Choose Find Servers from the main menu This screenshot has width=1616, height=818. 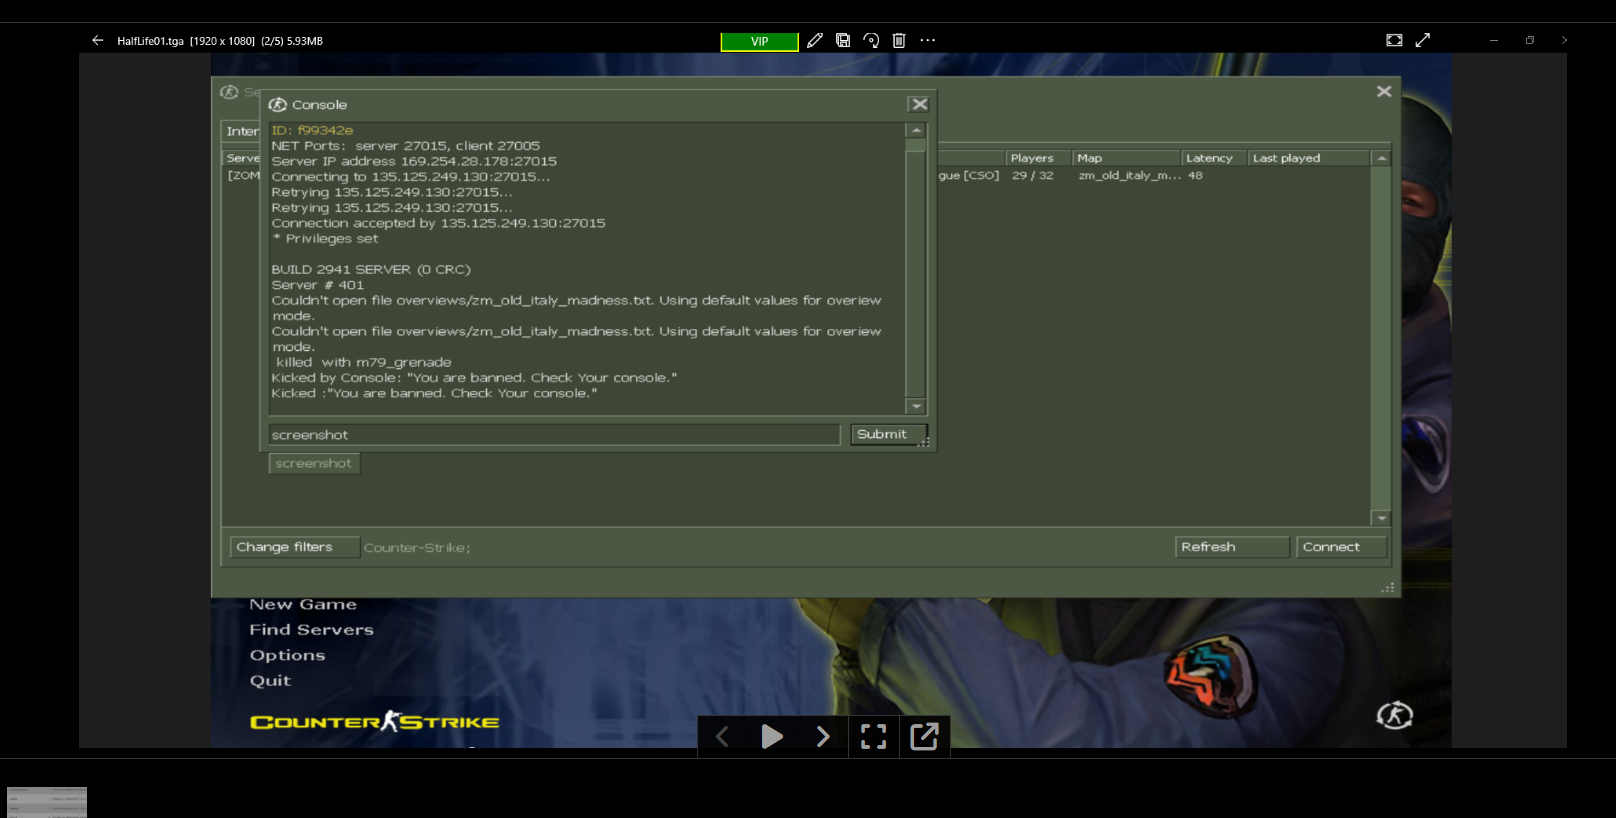[x=311, y=630]
